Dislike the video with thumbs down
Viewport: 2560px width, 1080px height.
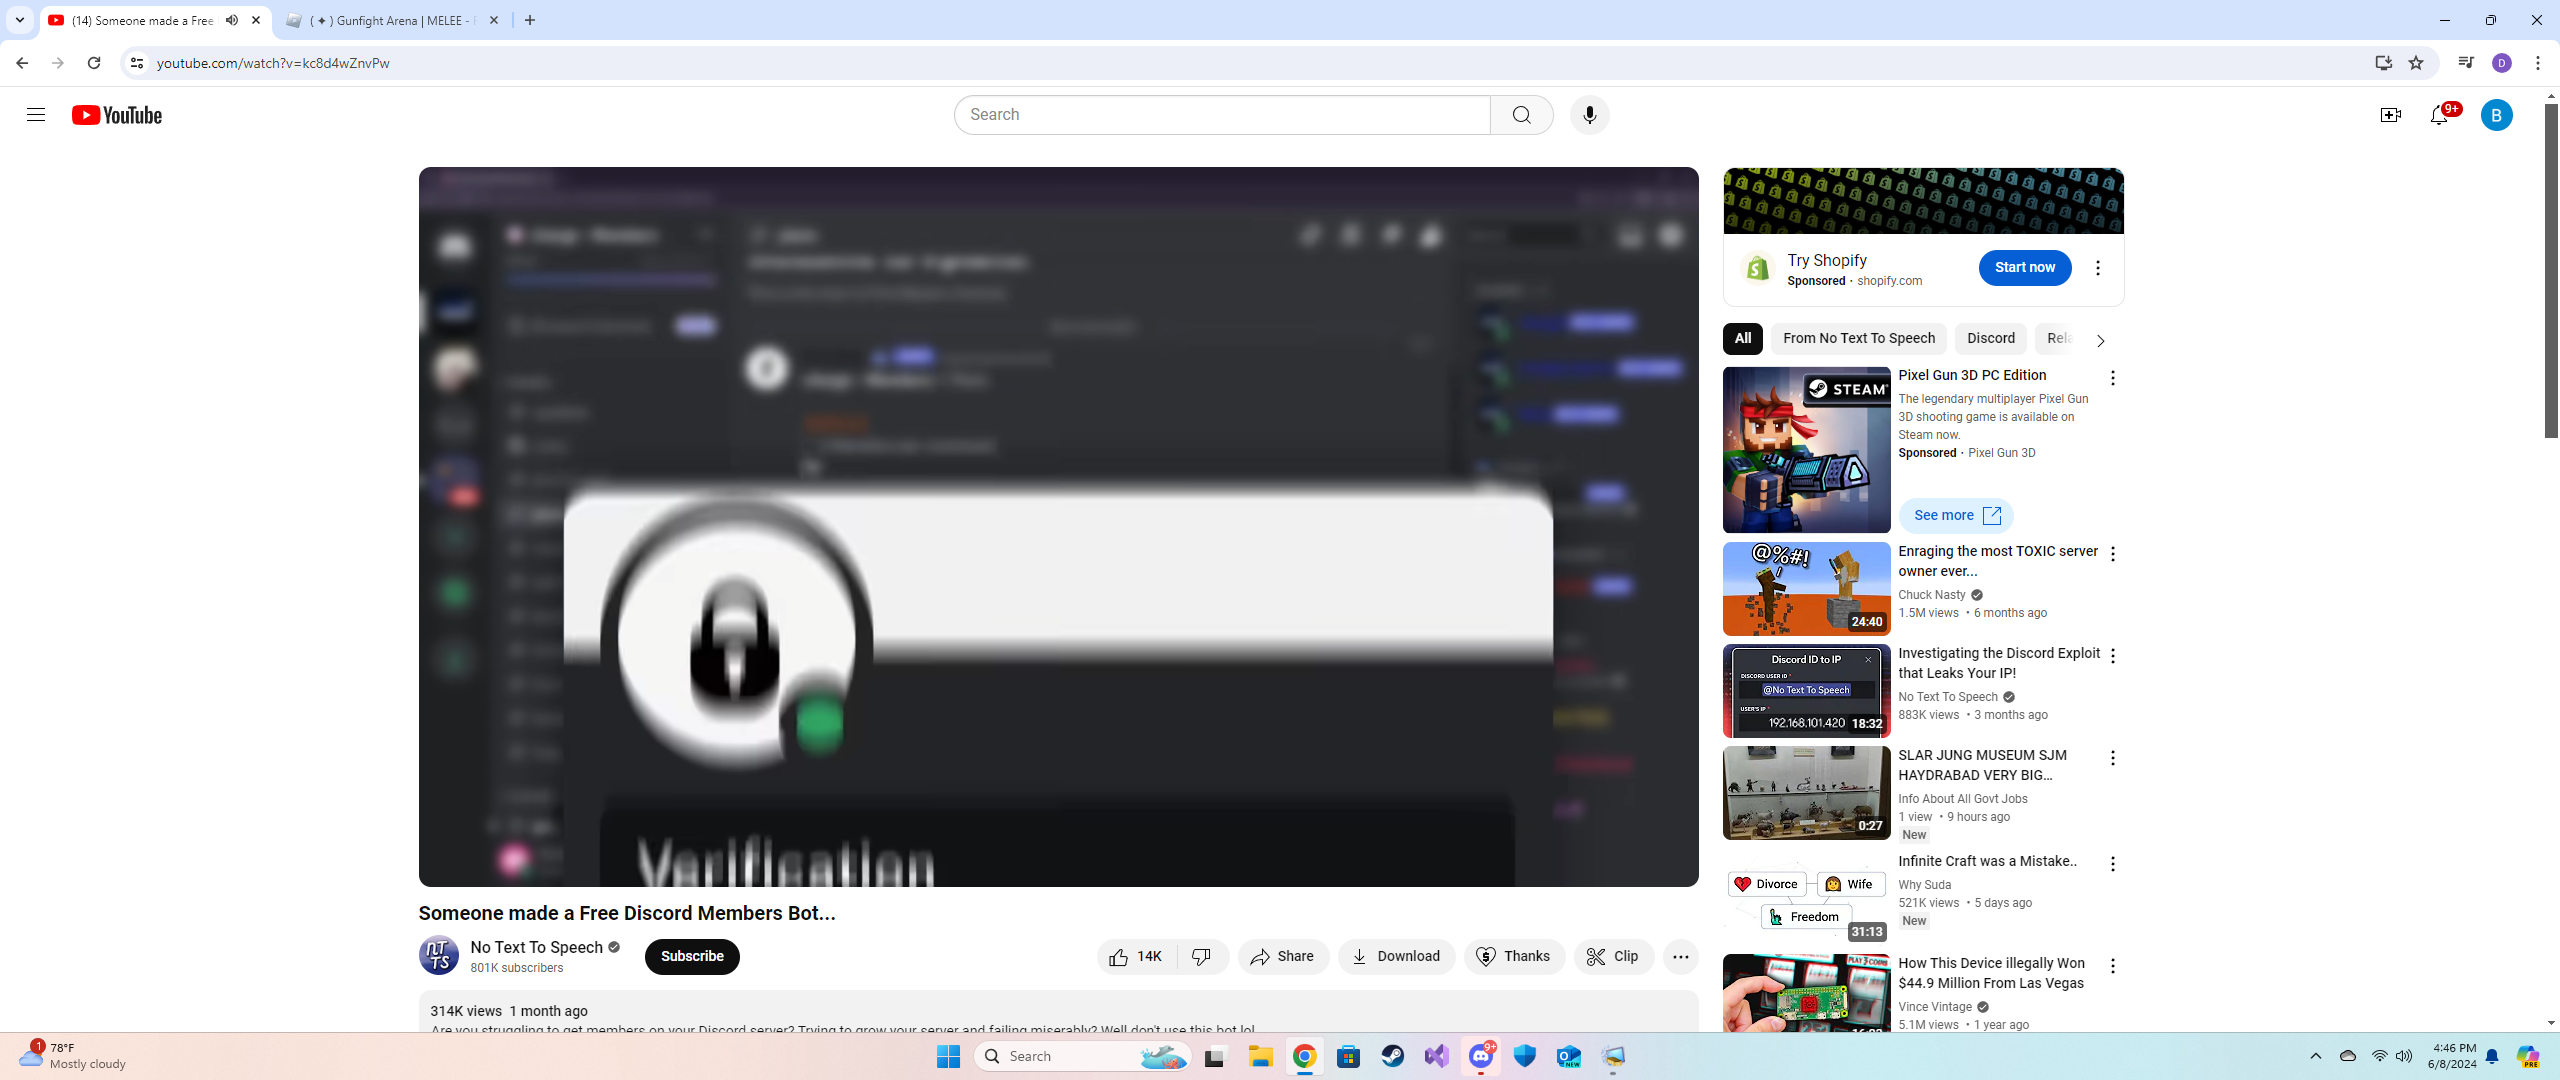tap(1202, 957)
